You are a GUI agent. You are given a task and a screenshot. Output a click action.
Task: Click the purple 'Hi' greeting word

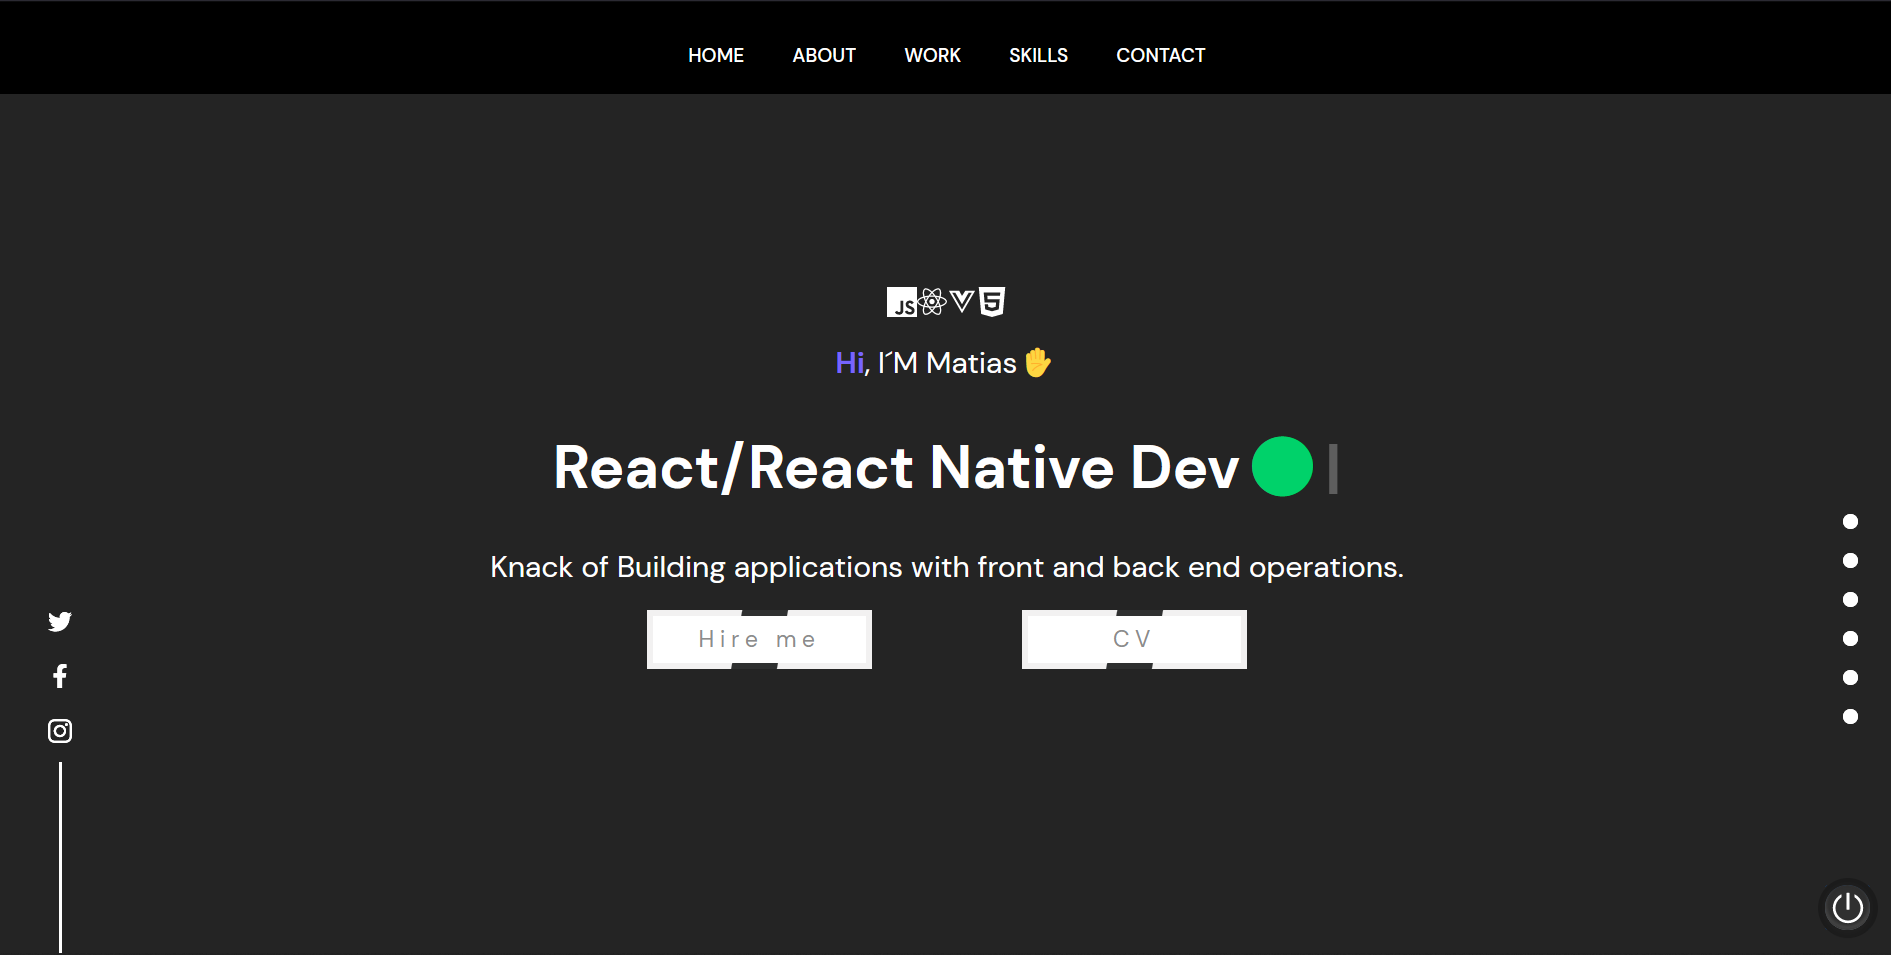pos(850,363)
